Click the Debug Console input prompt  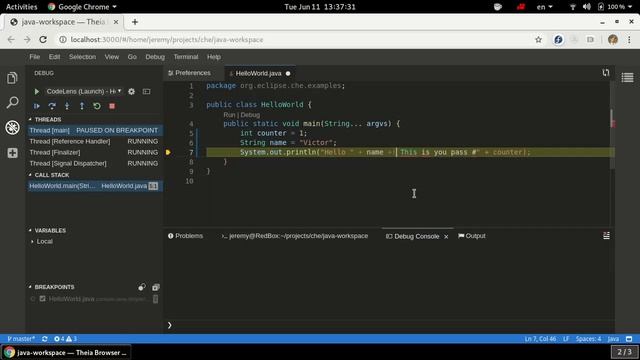pos(390,325)
